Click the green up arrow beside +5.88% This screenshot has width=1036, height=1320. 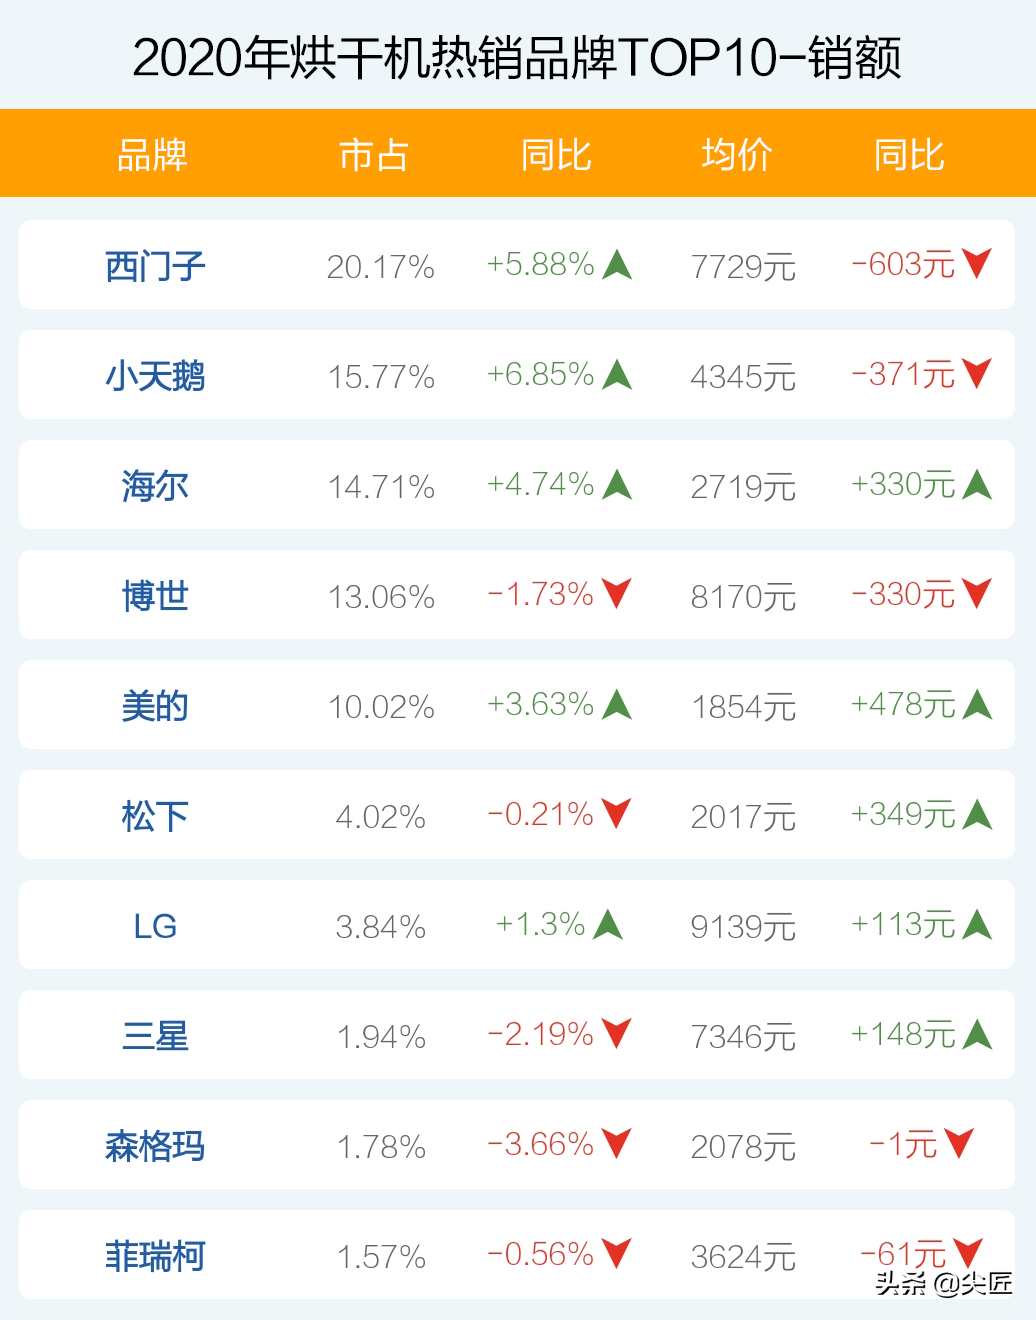point(618,265)
